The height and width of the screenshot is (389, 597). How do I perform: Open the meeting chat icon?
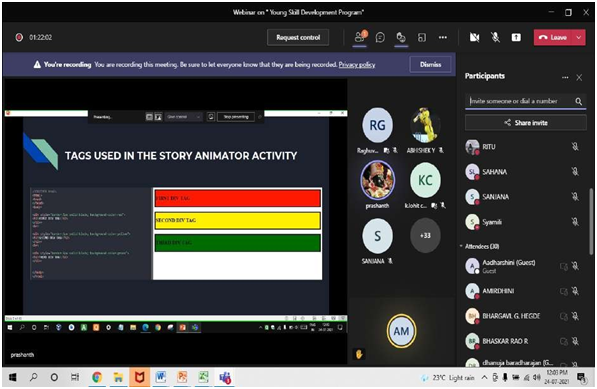[x=380, y=37]
